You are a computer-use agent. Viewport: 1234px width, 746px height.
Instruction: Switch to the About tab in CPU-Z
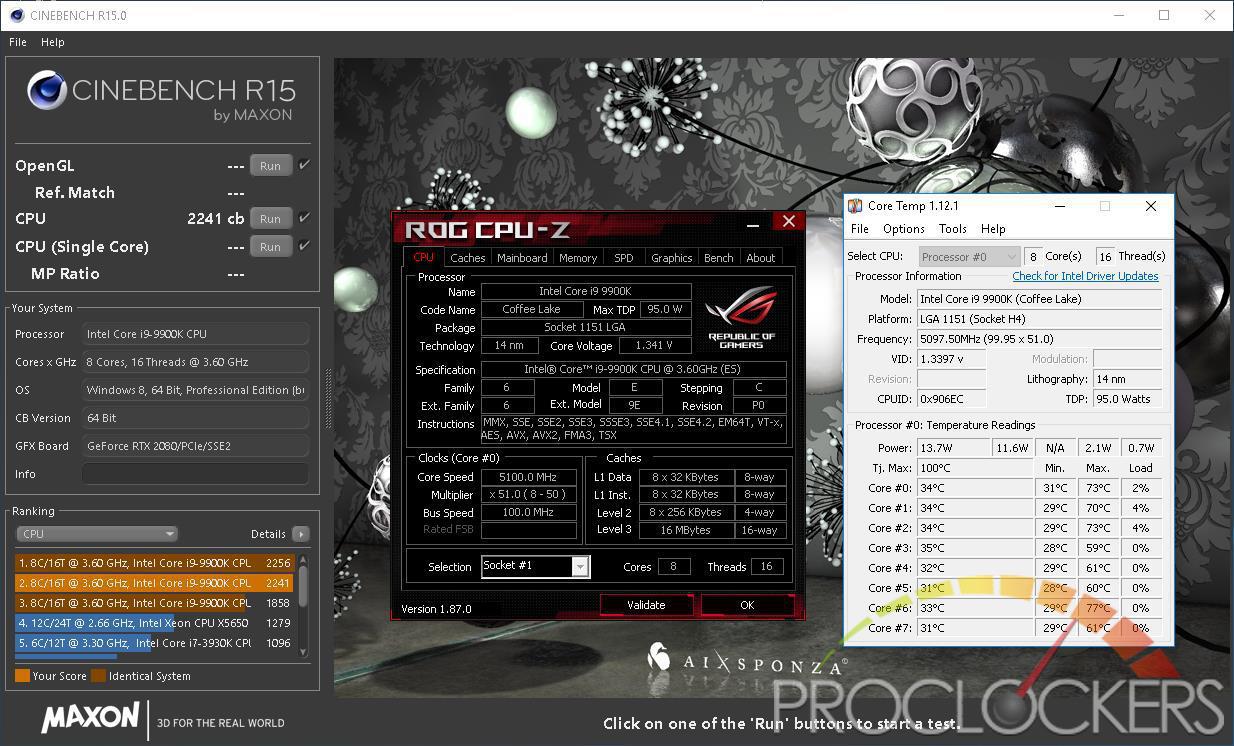pyautogui.click(x=761, y=257)
